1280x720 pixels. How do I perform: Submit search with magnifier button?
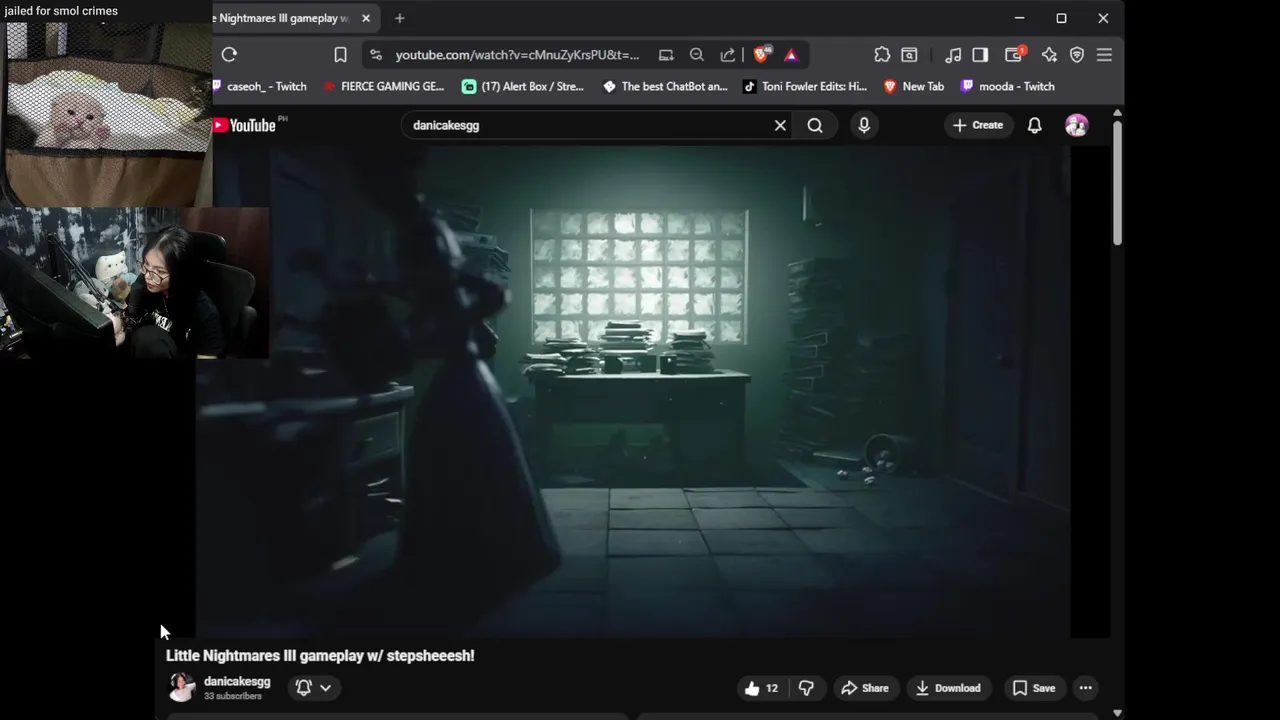click(815, 125)
